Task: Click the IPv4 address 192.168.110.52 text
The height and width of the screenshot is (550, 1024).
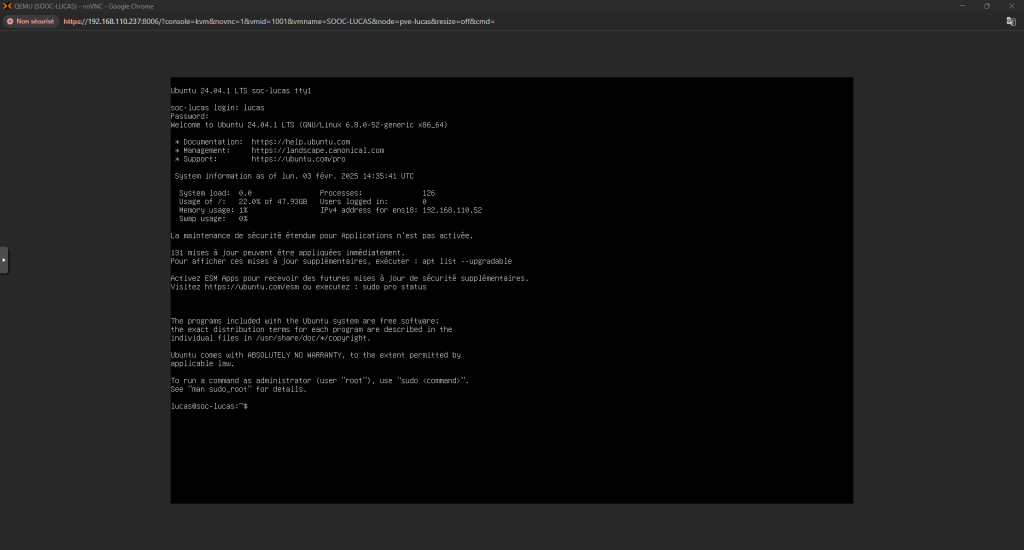Action: click(452, 210)
